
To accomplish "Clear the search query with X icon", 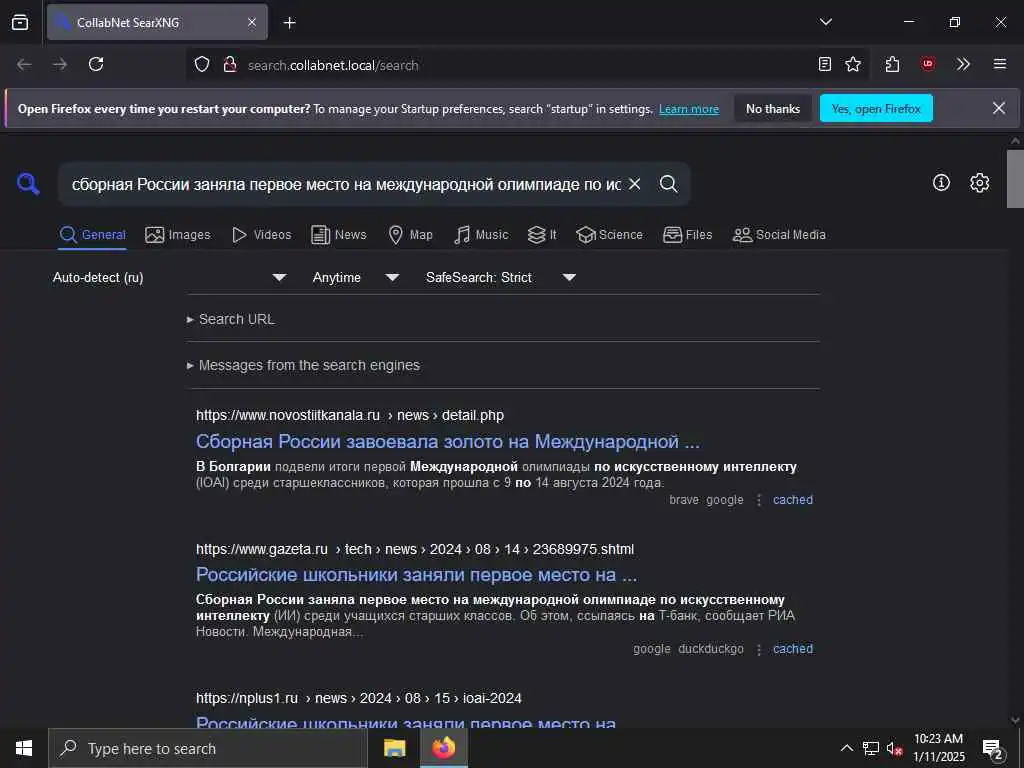I will [634, 184].
